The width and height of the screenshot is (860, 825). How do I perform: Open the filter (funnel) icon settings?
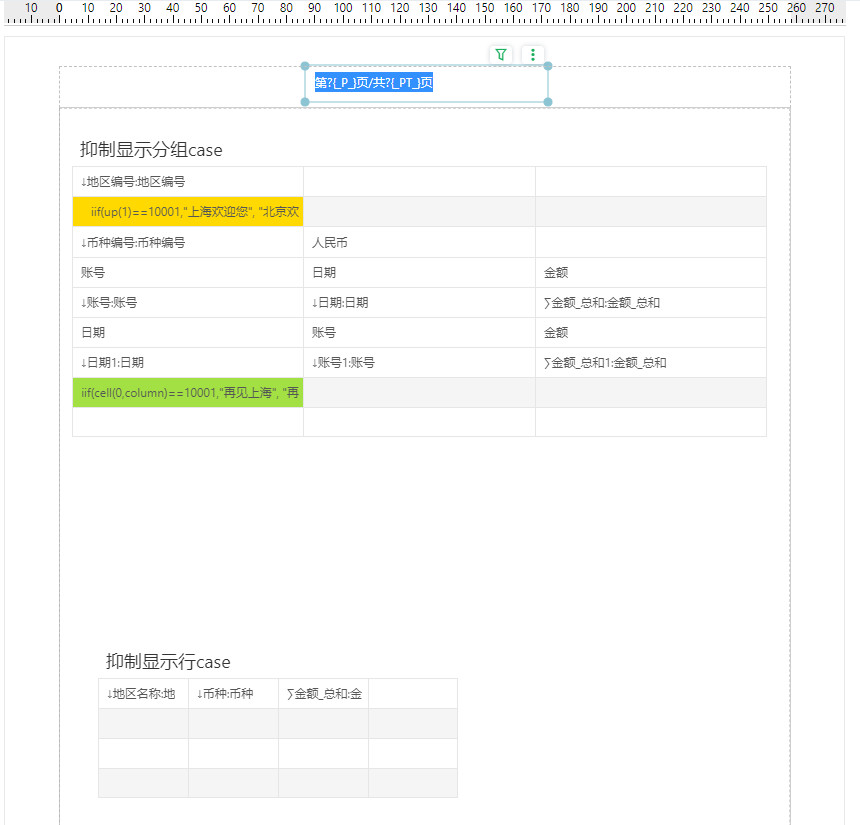(500, 55)
